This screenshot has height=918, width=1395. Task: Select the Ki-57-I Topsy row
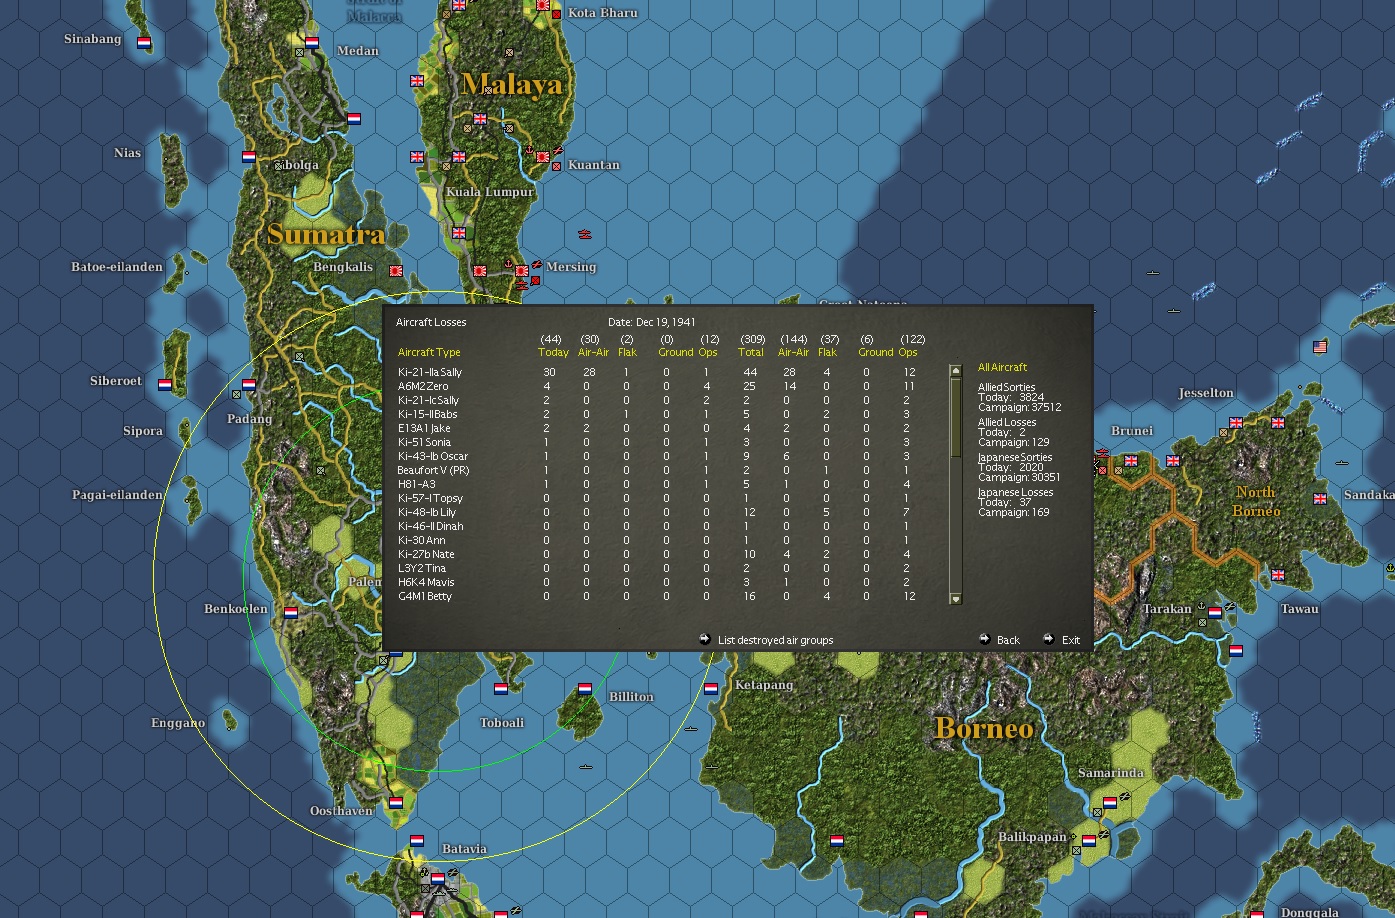(657, 498)
